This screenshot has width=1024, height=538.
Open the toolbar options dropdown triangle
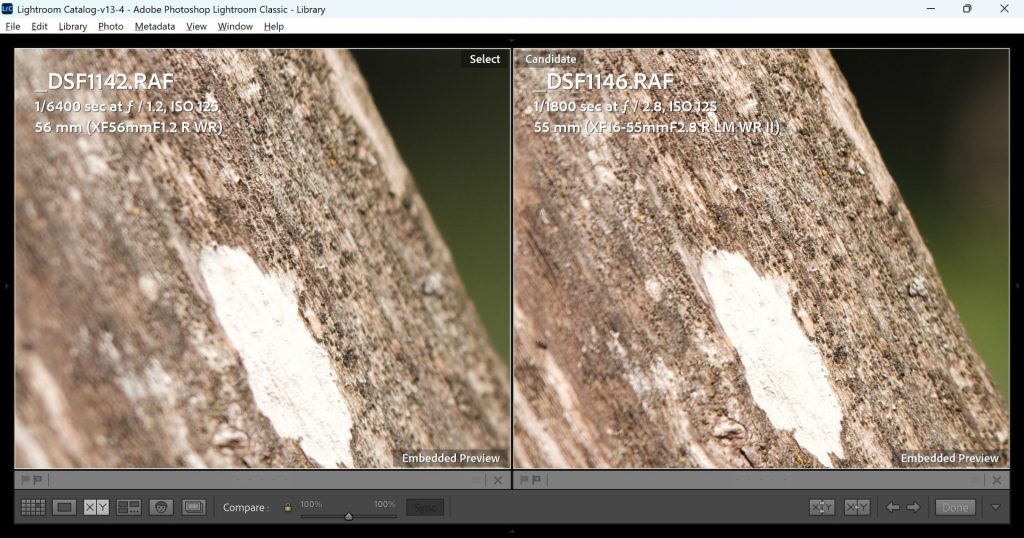[995, 507]
